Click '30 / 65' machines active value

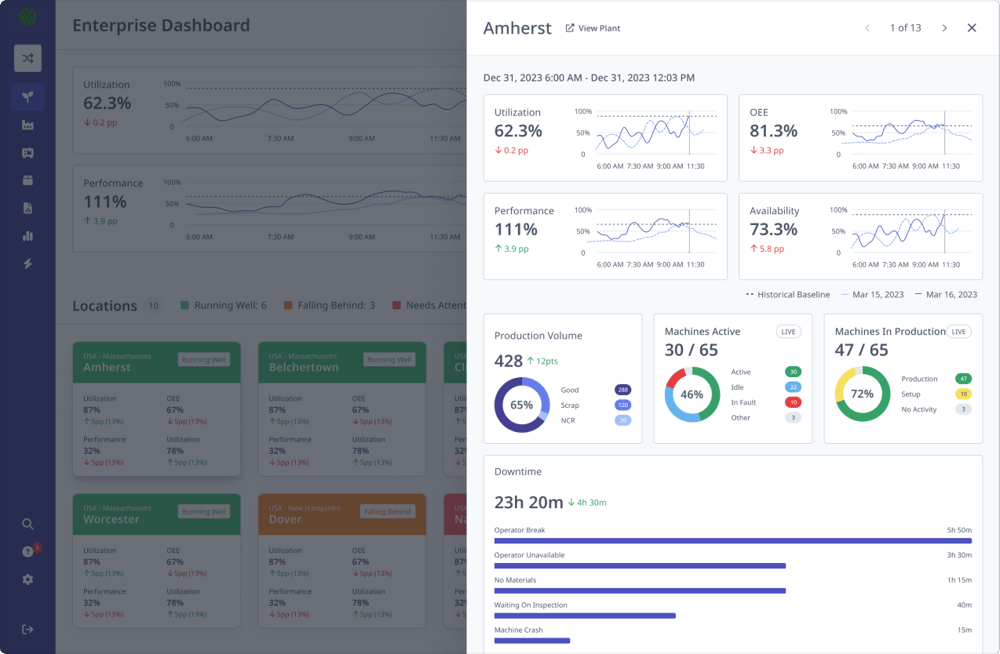pos(691,350)
